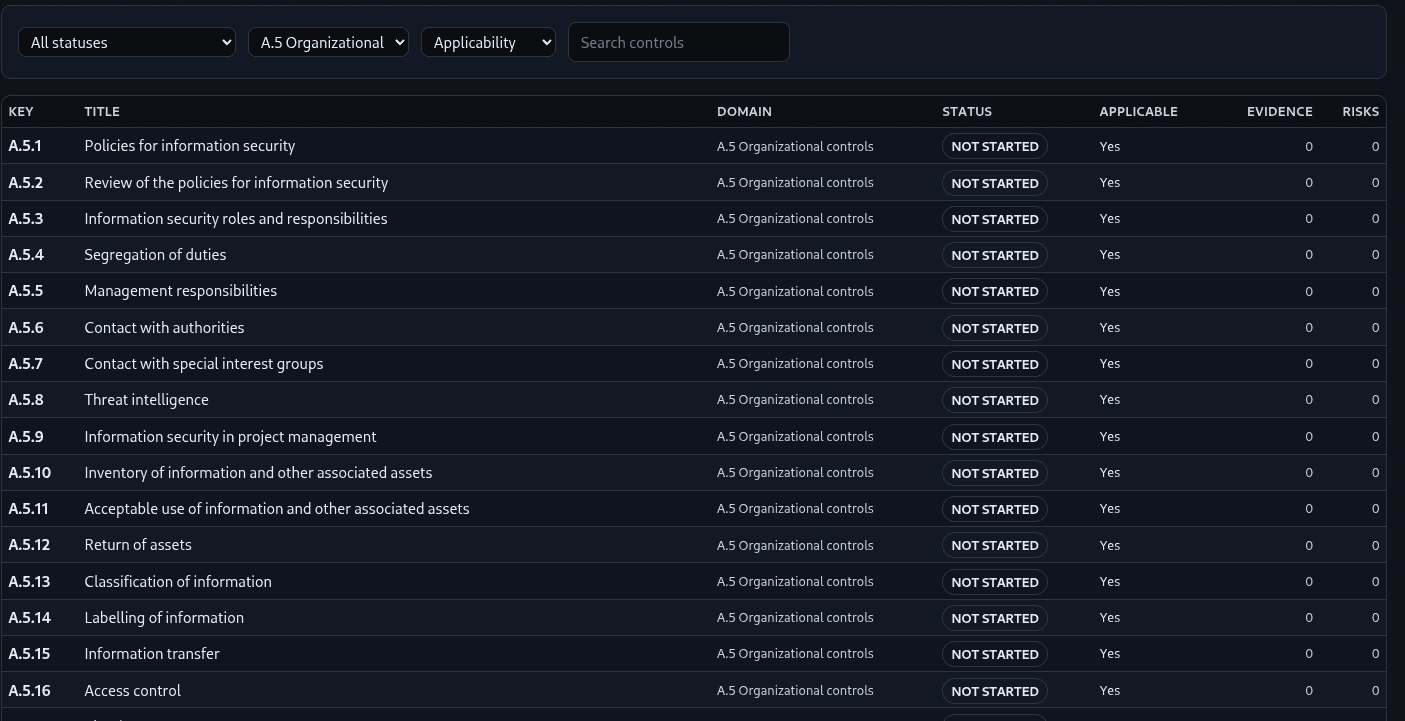1405x721 pixels.
Task: Expand the Applicability filter dropdown
Action: pos(488,42)
